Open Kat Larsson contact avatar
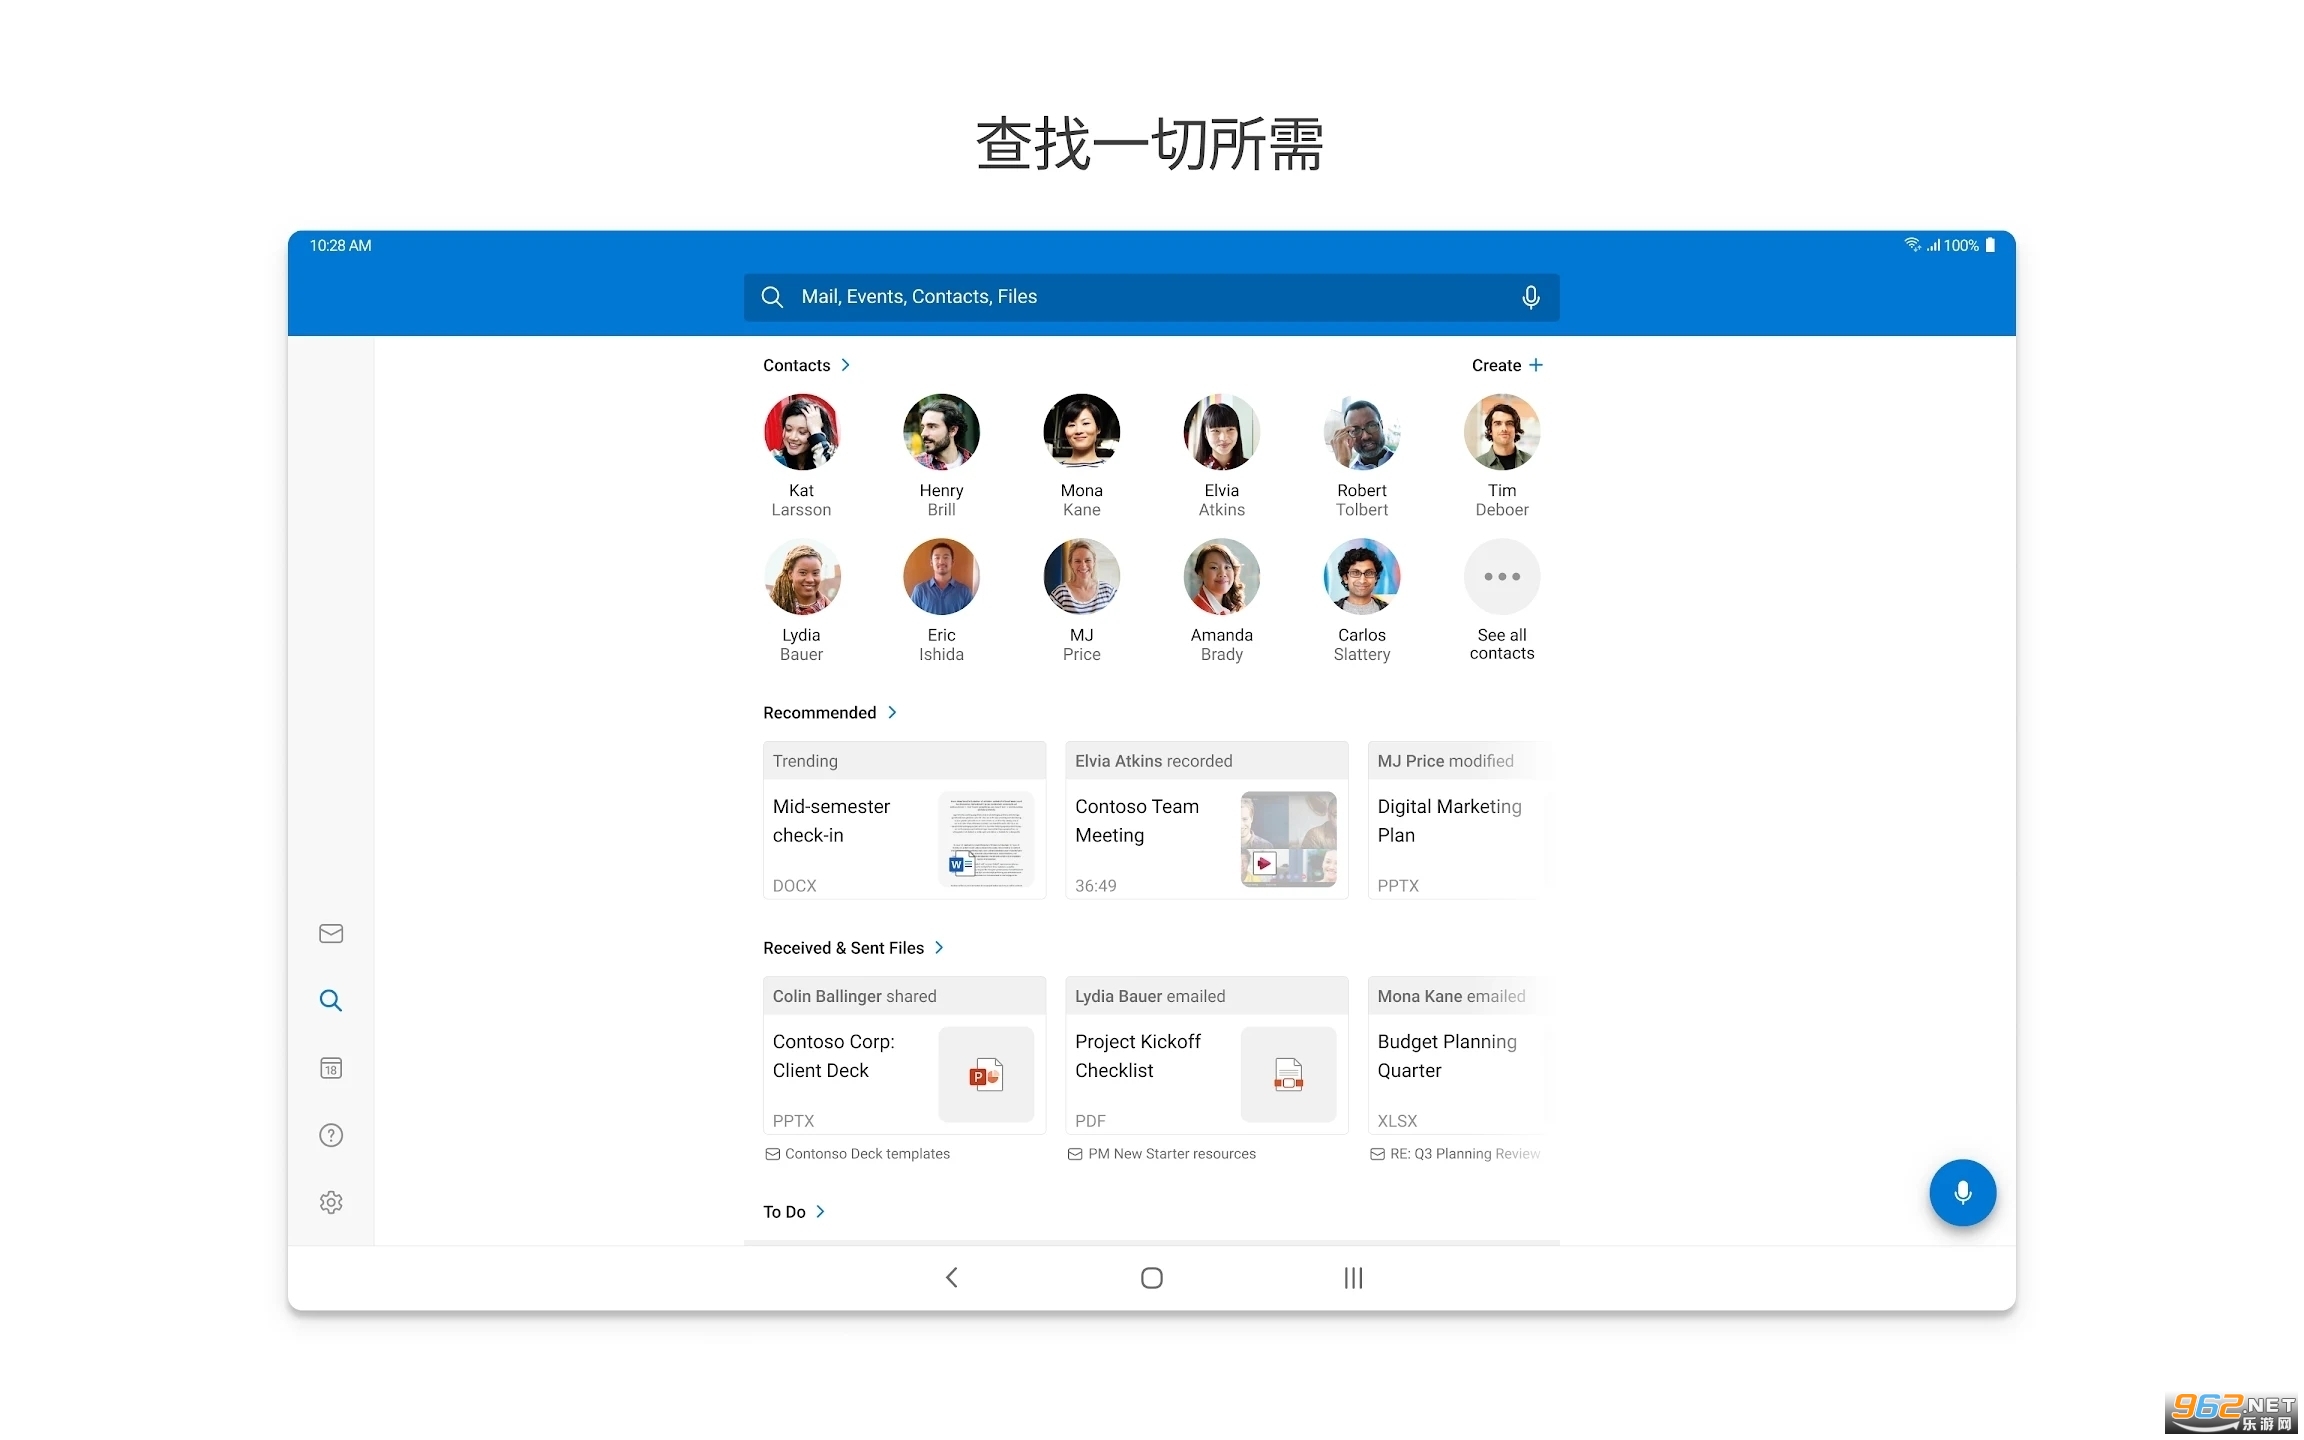The width and height of the screenshot is (2304, 1440). (801, 432)
